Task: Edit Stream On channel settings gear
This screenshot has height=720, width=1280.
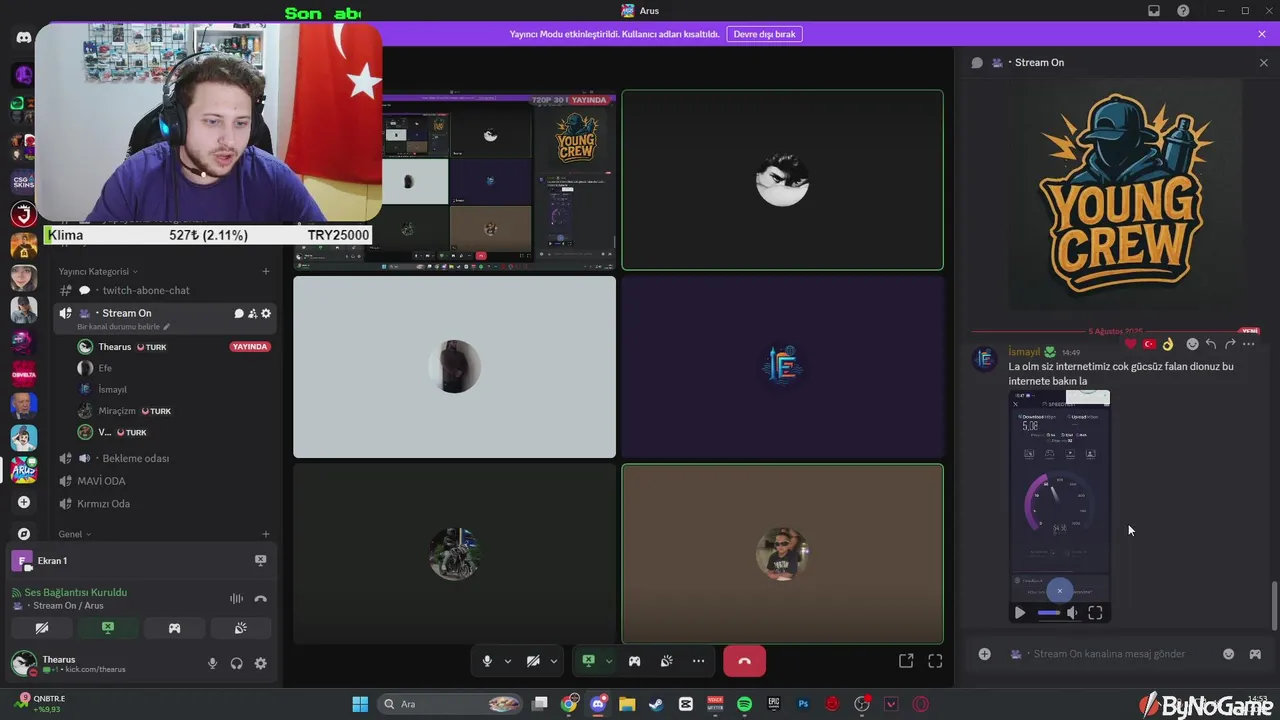Action: [265, 313]
